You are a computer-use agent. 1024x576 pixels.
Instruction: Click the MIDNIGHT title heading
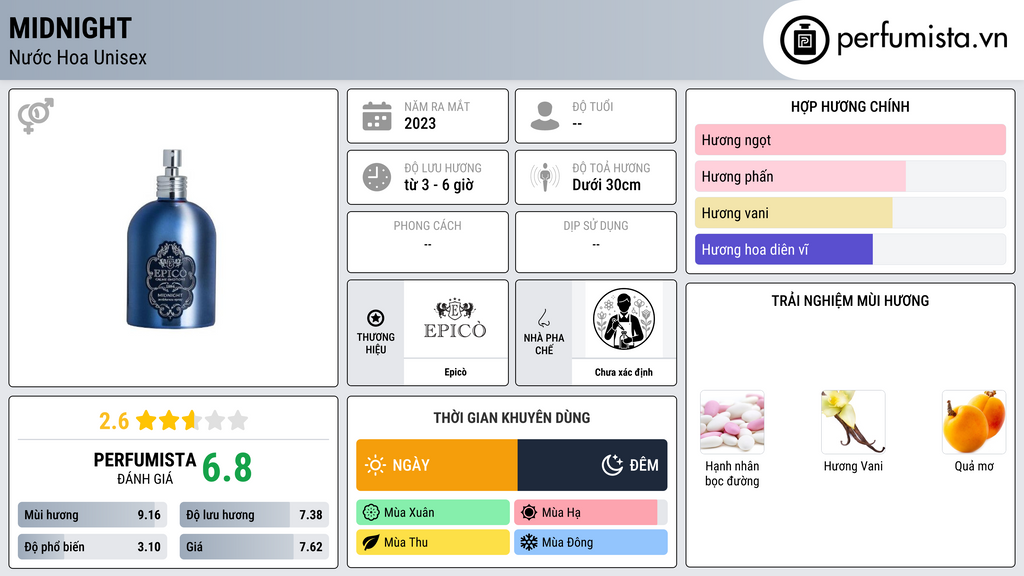point(71,28)
